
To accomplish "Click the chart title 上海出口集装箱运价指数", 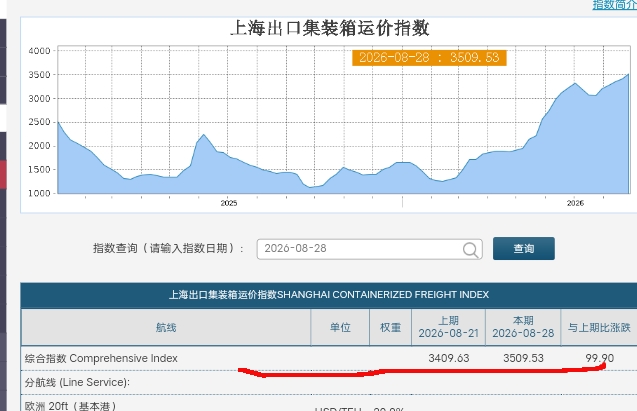I will (x=329, y=28).
